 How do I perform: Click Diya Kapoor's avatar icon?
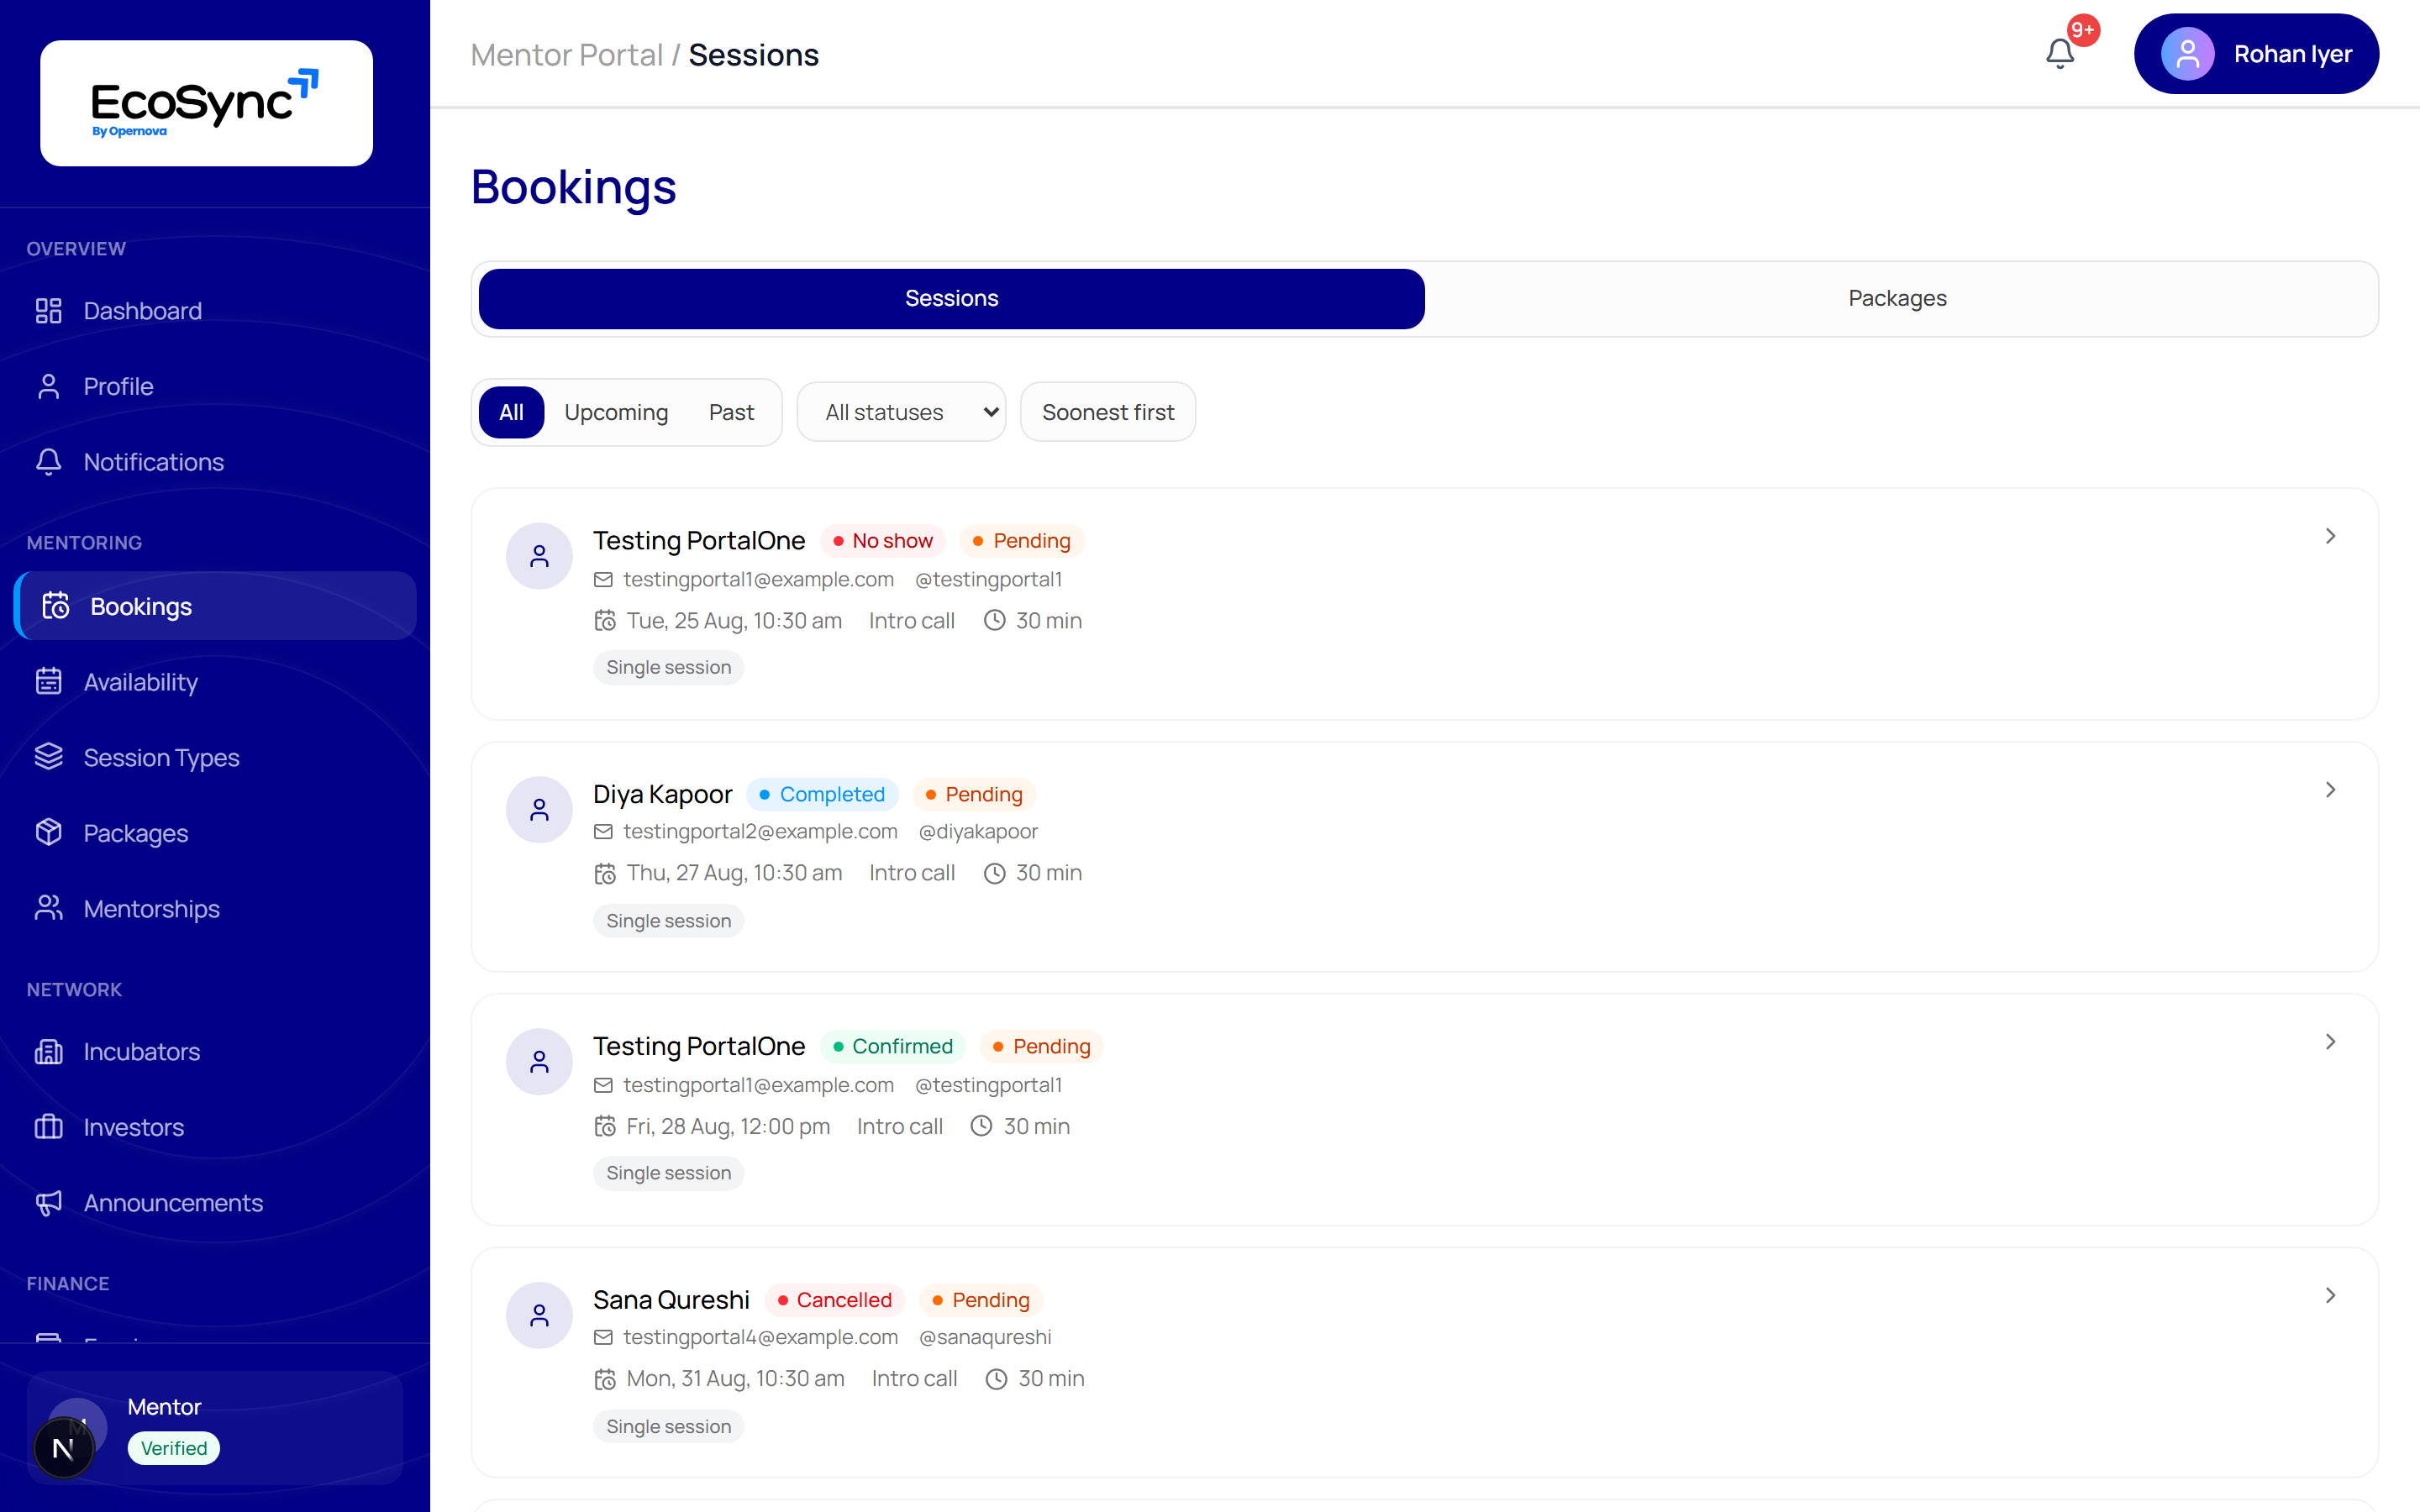click(539, 809)
